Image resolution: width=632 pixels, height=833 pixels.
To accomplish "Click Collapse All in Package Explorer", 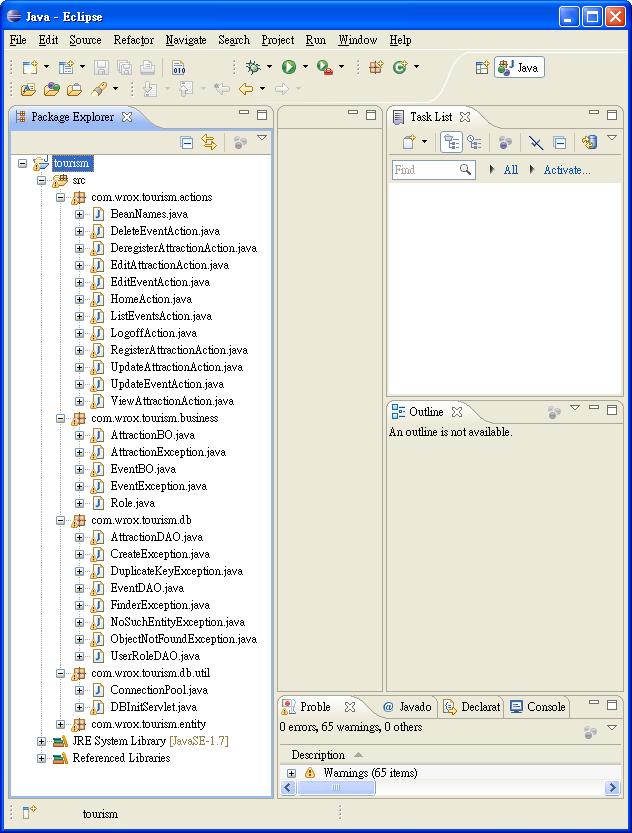I will 187,143.
